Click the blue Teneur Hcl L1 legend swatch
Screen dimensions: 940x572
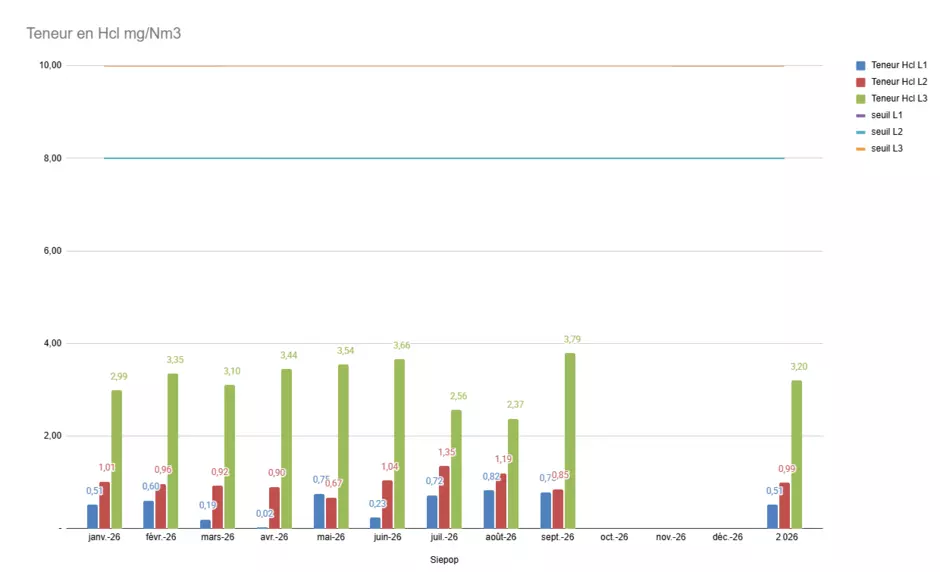[x=860, y=65]
